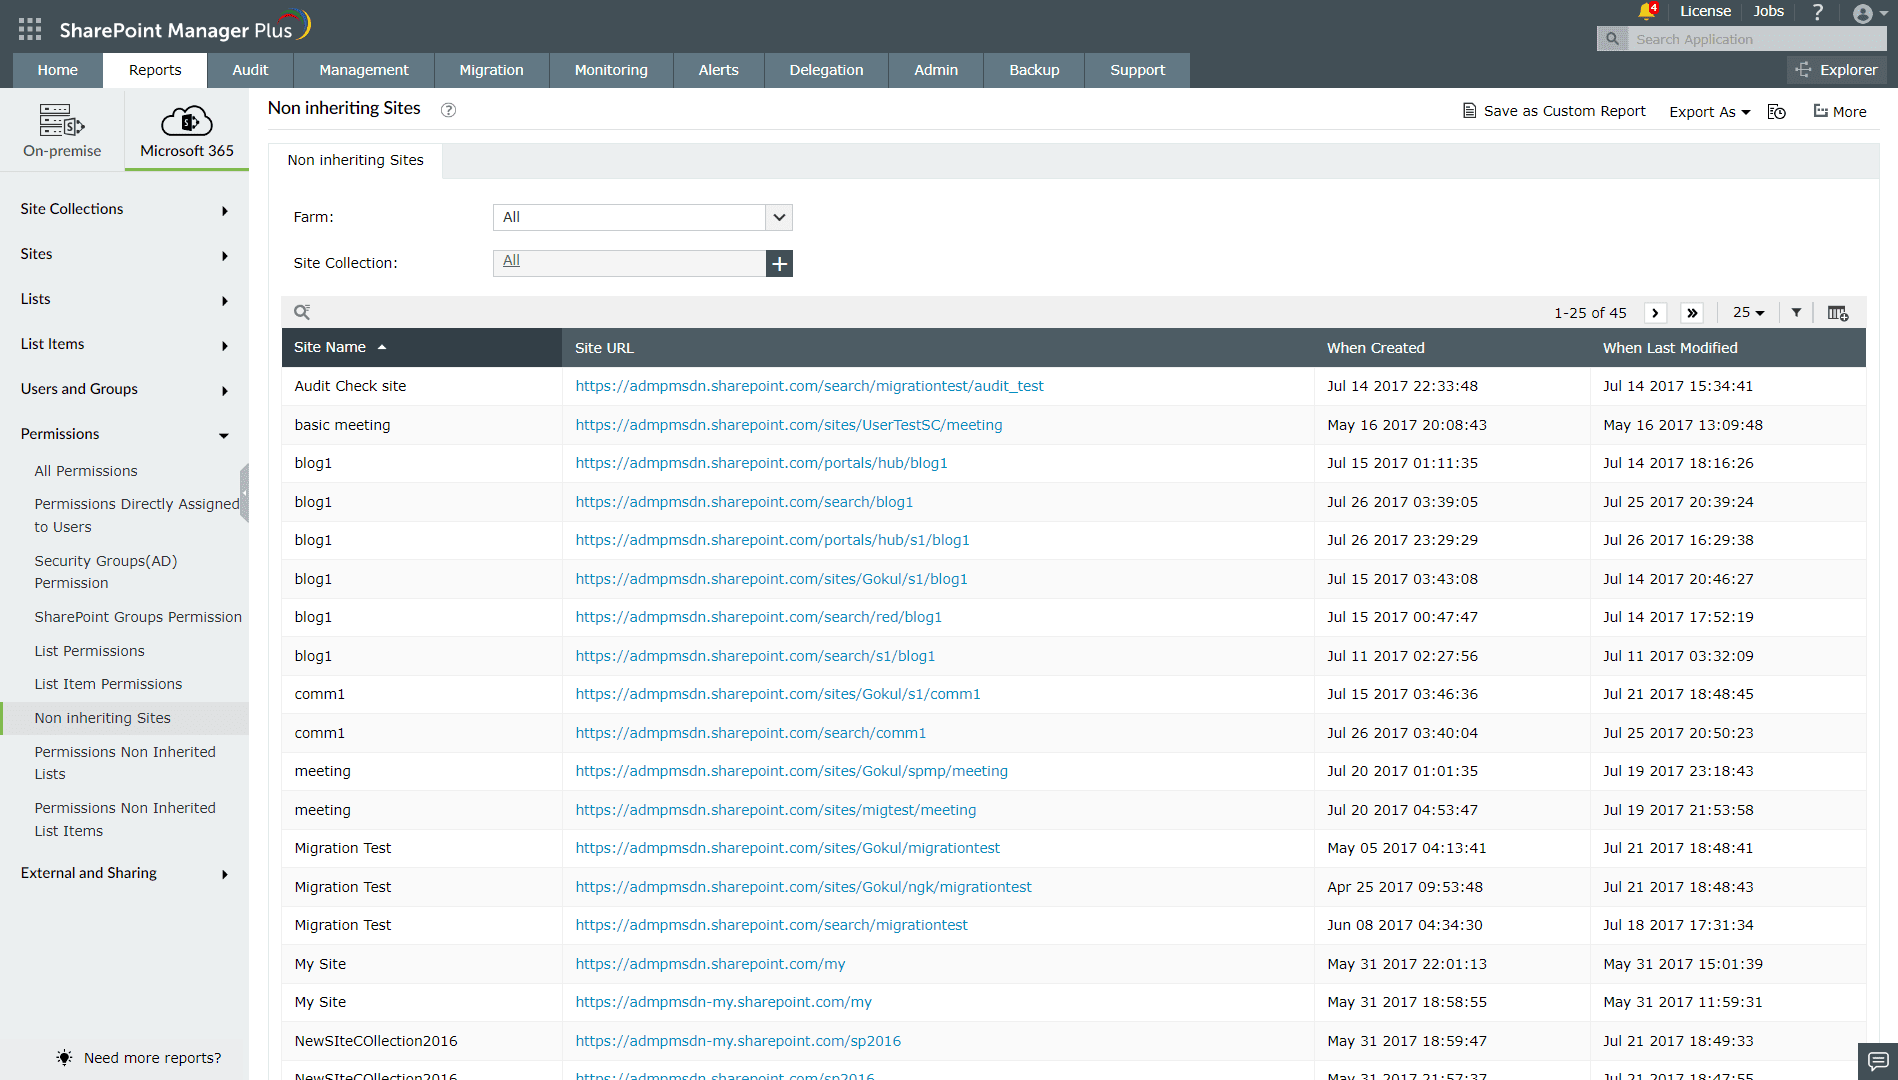This screenshot has height=1080, width=1898.
Task: Expand the Lists menu
Action: tap(124, 299)
